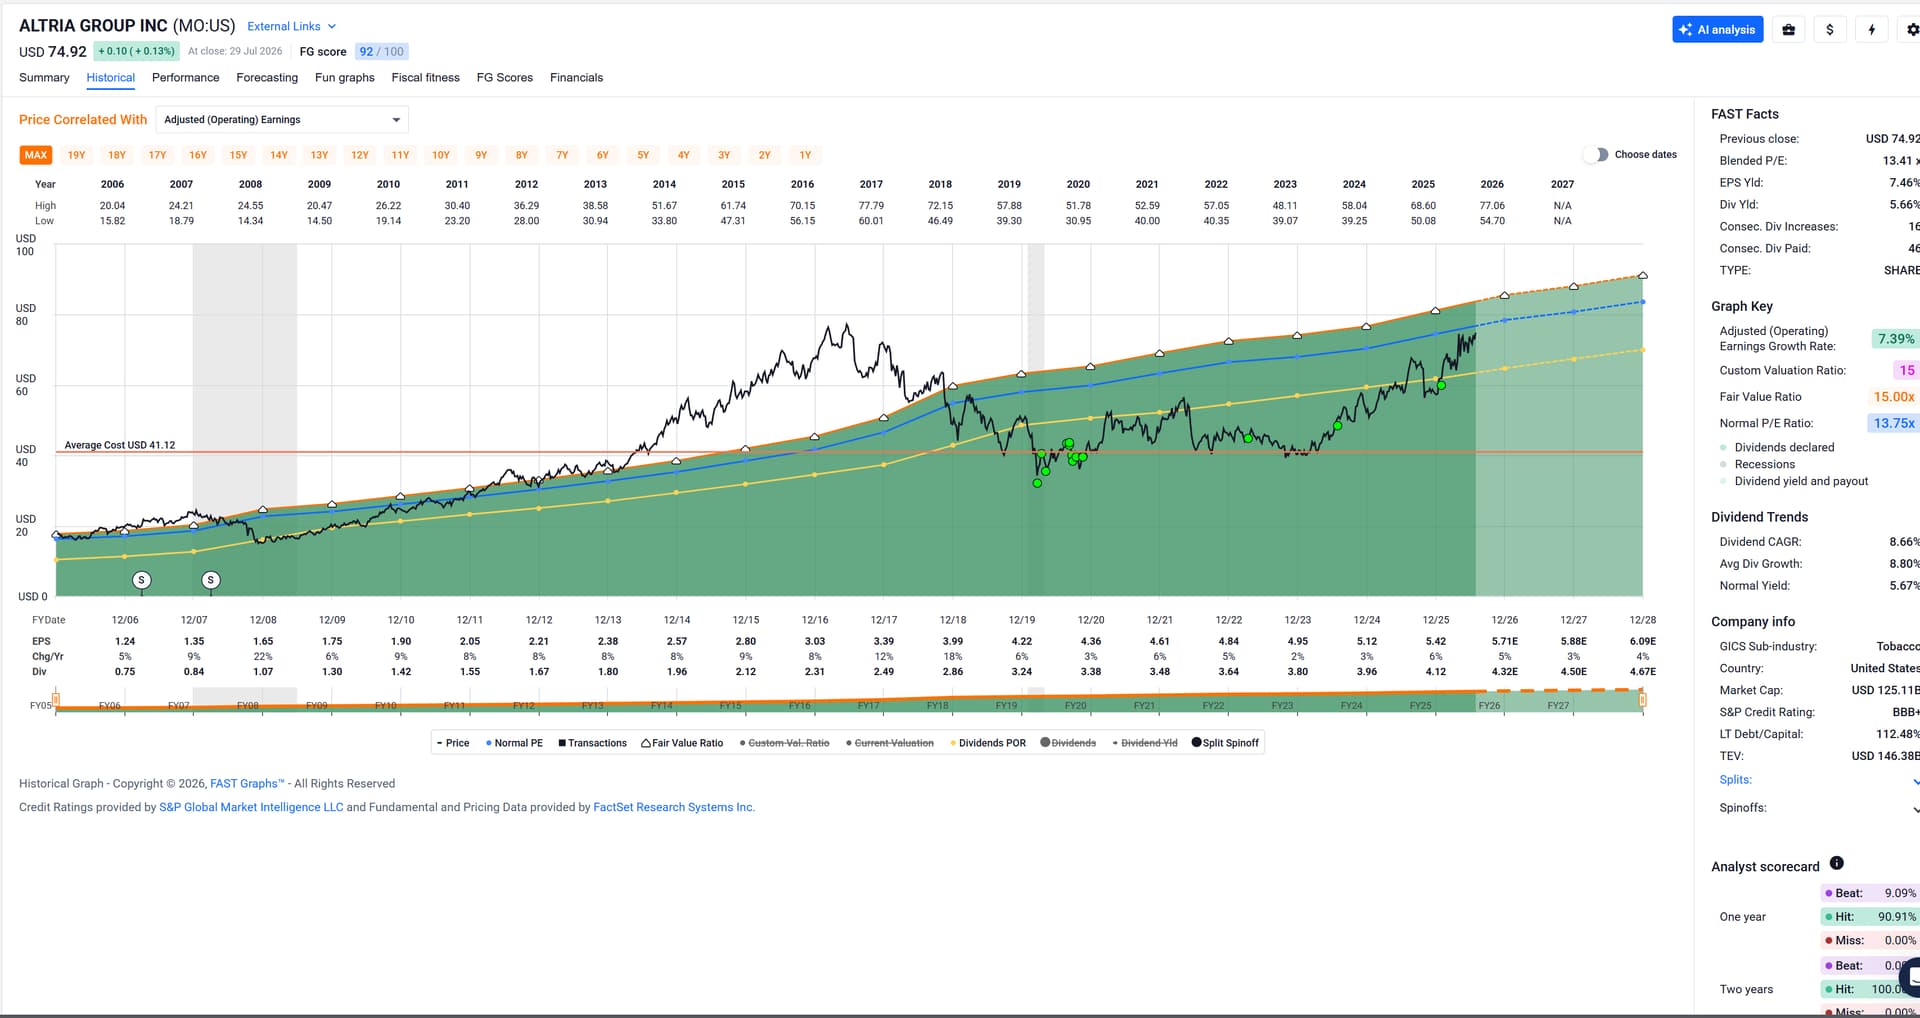Screen dimensions: 1920x1018
Task: Open the External Links dropdown
Action: click(x=291, y=26)
